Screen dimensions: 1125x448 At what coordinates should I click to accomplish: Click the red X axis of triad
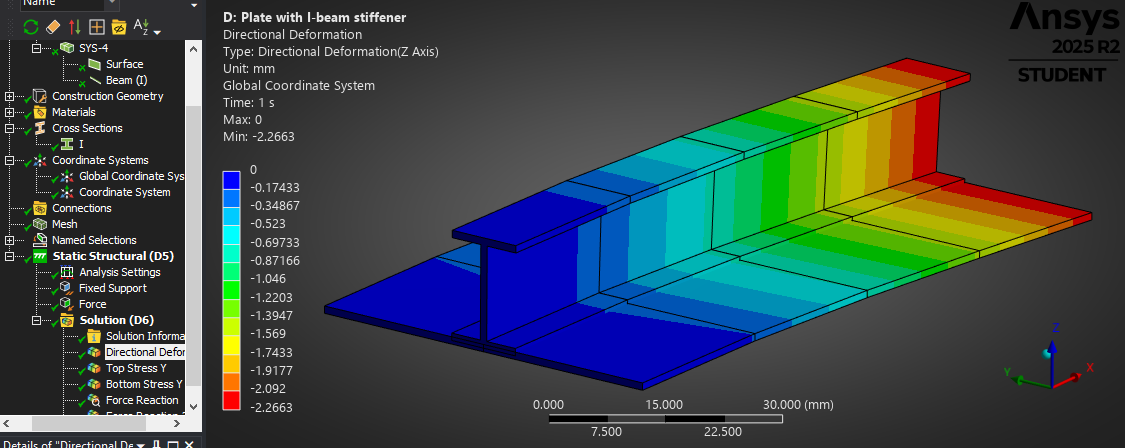point(1069,379)
